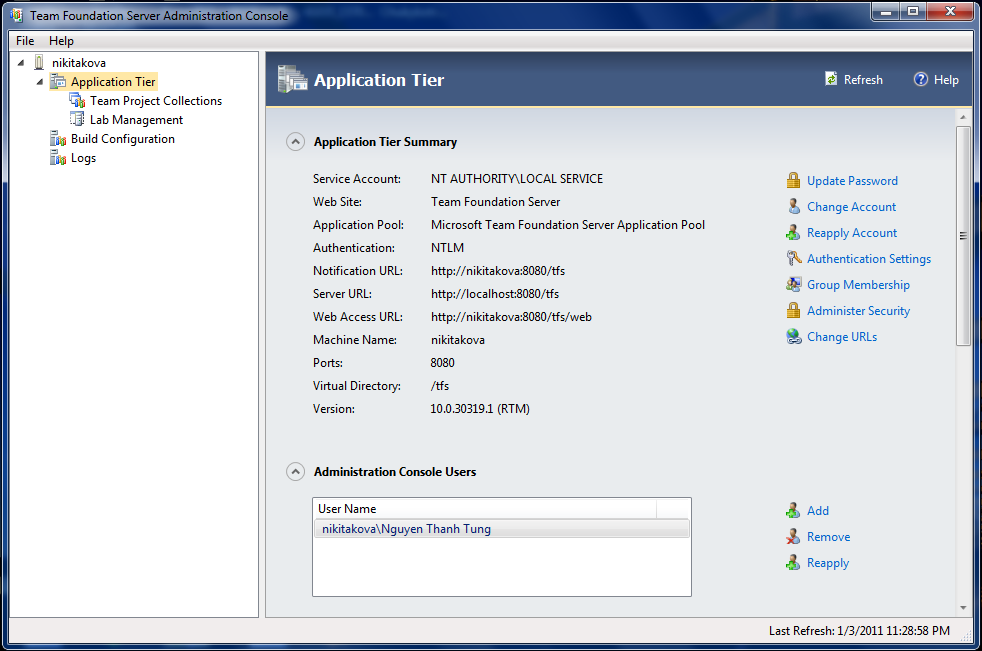Click the Ports value 8080
This screenshot has height=651, width=982.
442,363
